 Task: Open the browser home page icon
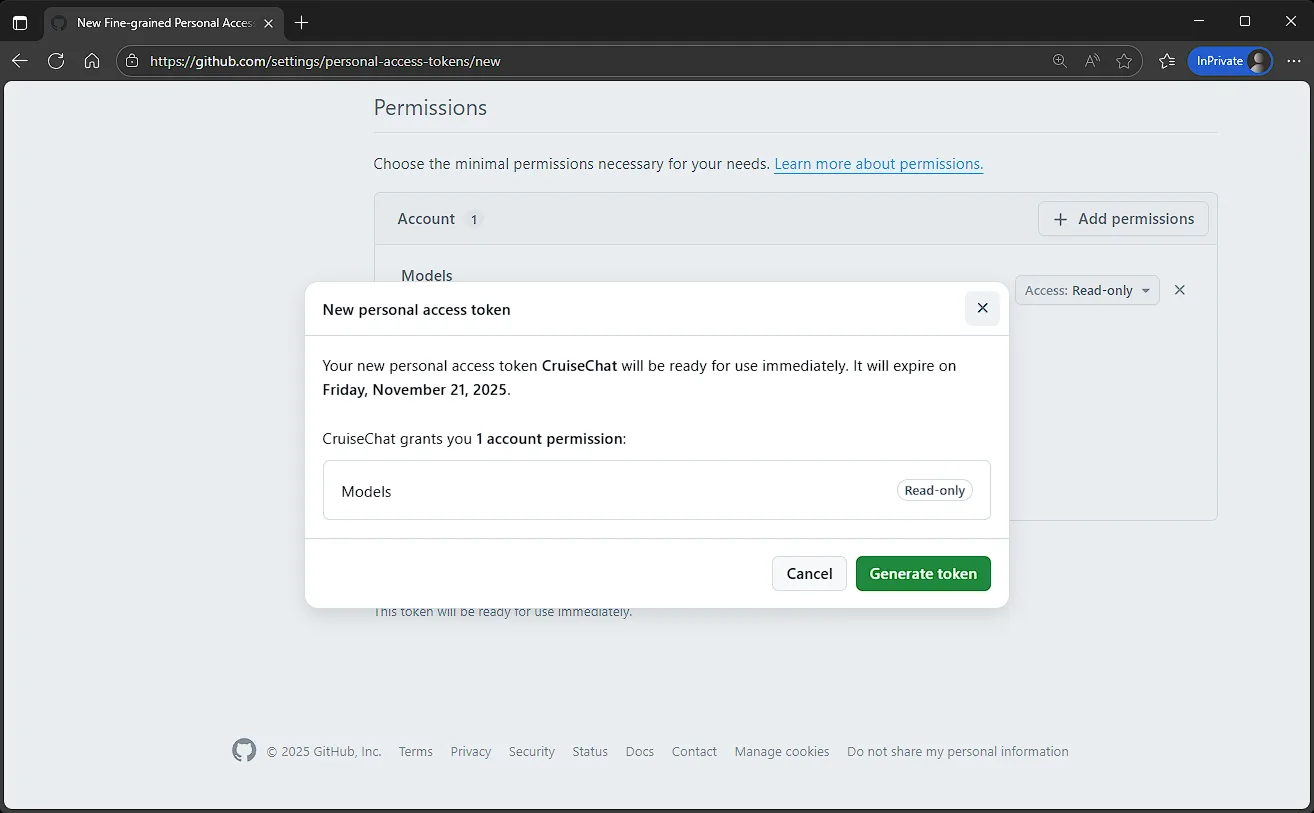click(92, 61)
